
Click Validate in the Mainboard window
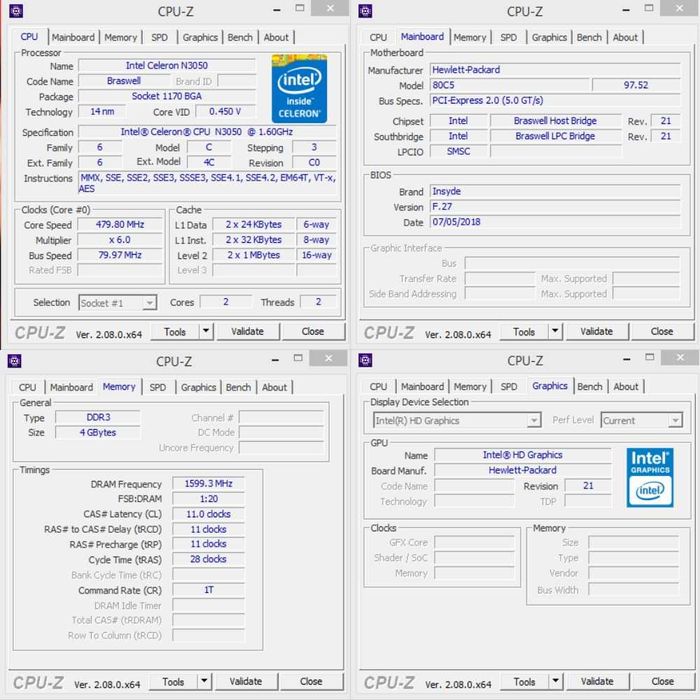tap(597, 332)
